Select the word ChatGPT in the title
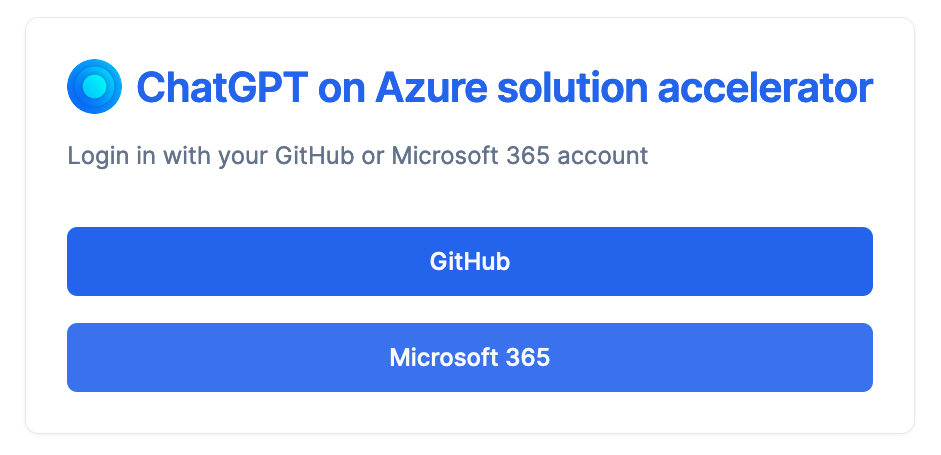Screen dimensions: 941x455 tap(223, 88)
